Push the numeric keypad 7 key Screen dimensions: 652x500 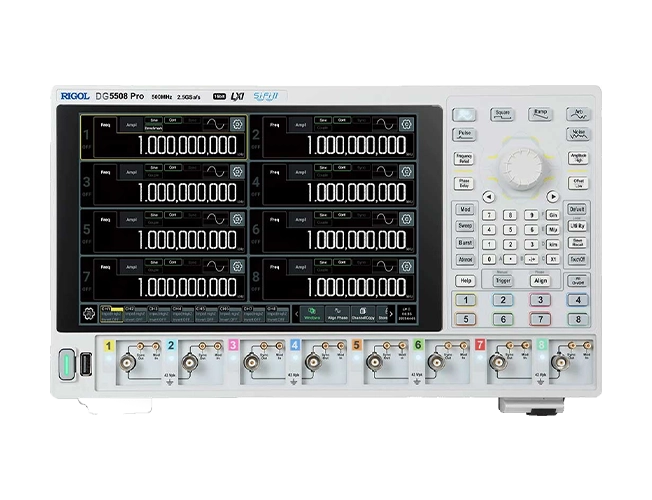[x=489, y=215]
